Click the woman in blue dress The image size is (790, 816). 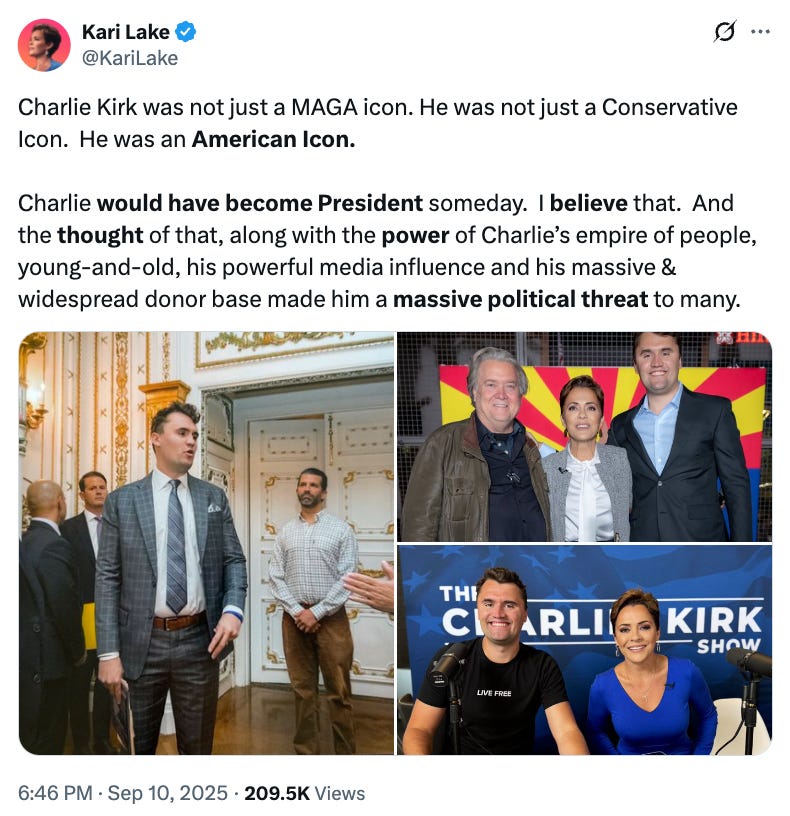[x=649, y=677]
